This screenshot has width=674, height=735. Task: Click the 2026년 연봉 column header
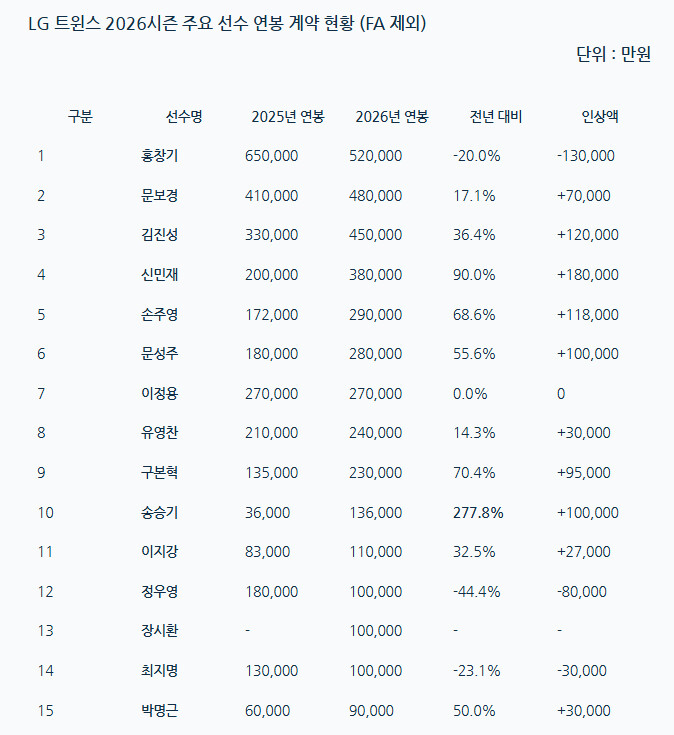point(392,116)
